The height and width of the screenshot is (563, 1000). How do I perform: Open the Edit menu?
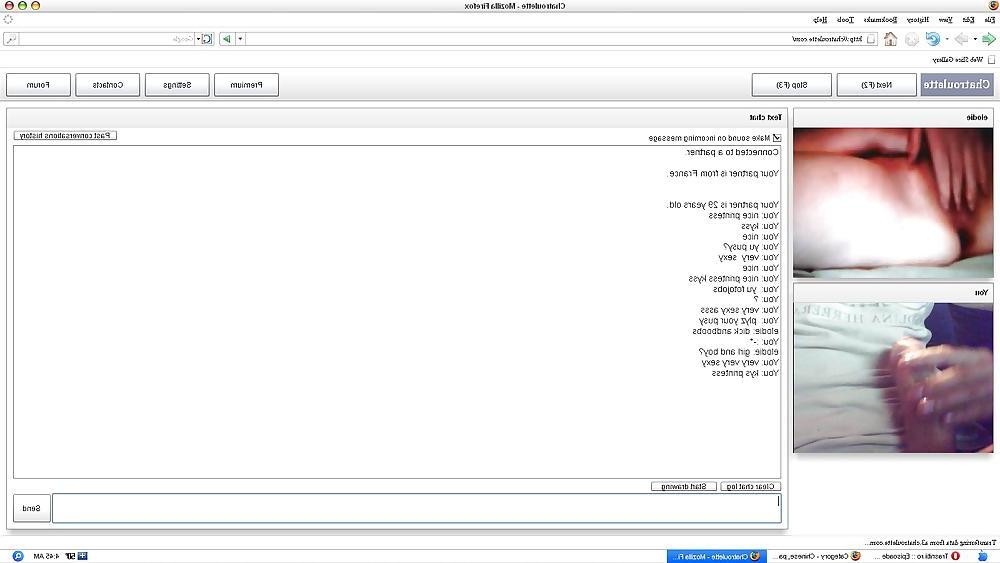(968, 20)
